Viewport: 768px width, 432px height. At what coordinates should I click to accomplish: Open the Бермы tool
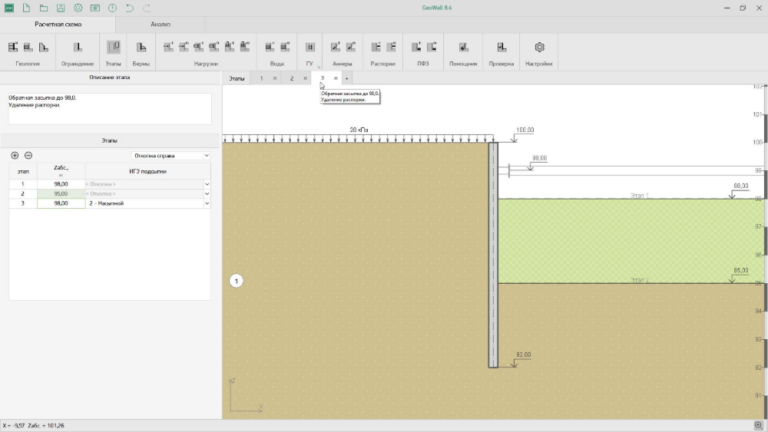tap(141, 47)
